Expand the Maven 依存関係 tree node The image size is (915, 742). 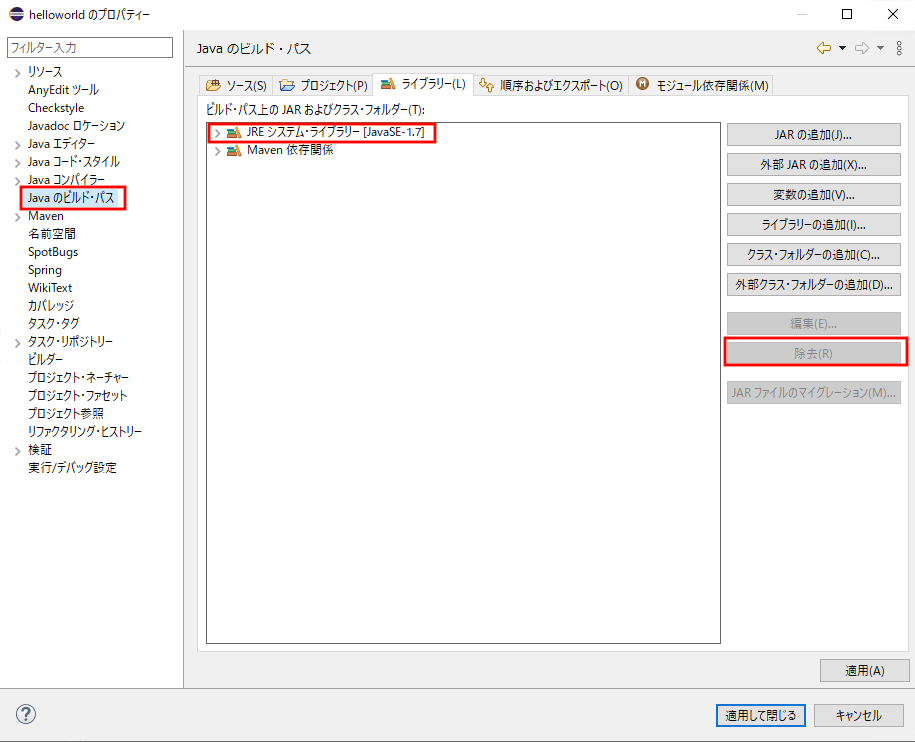(x=216, y=151)
